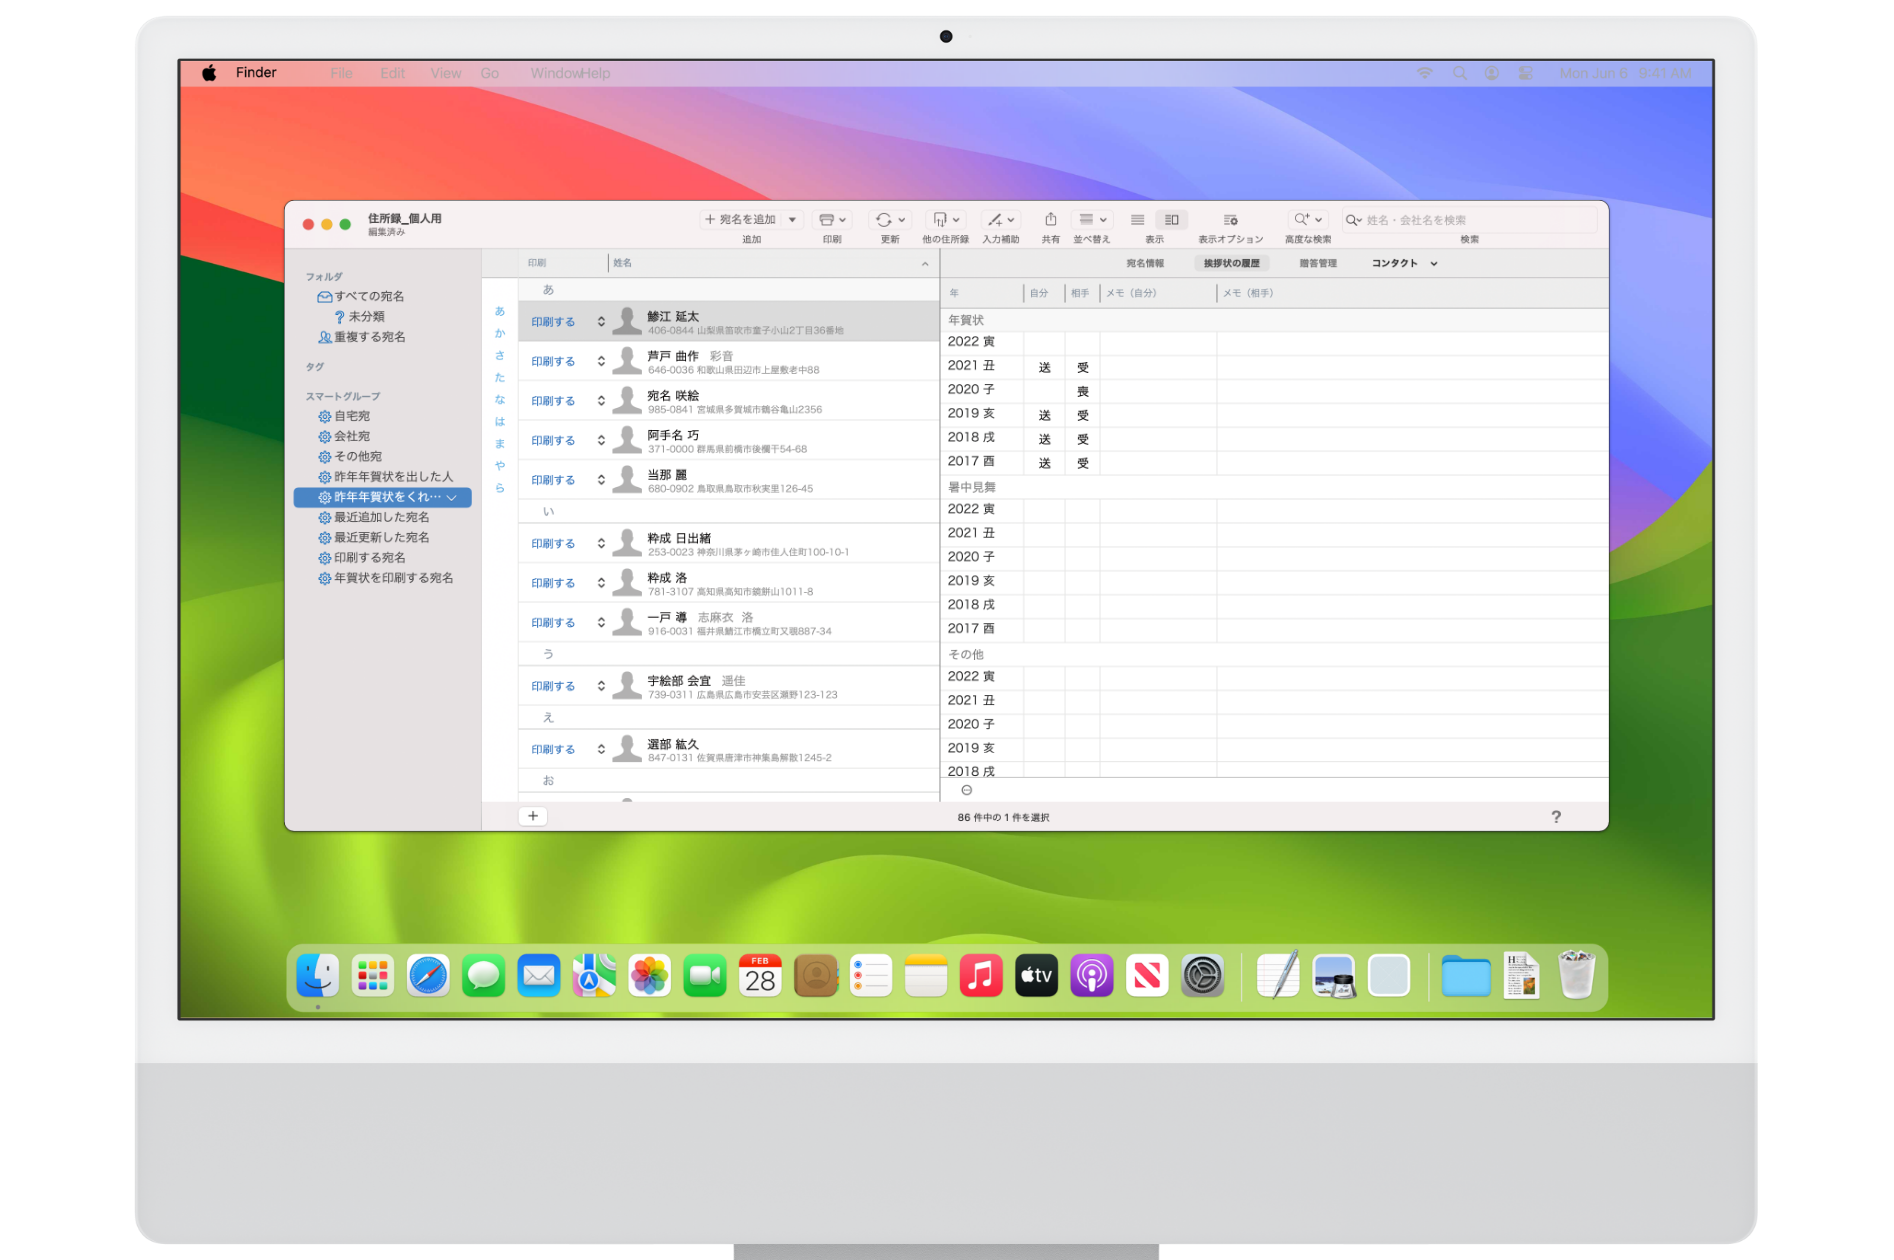Toggle 受 mark for 2017 酉 年賀状
This screenshot has width=1894, height=1260.
[x=1082, y=463]
